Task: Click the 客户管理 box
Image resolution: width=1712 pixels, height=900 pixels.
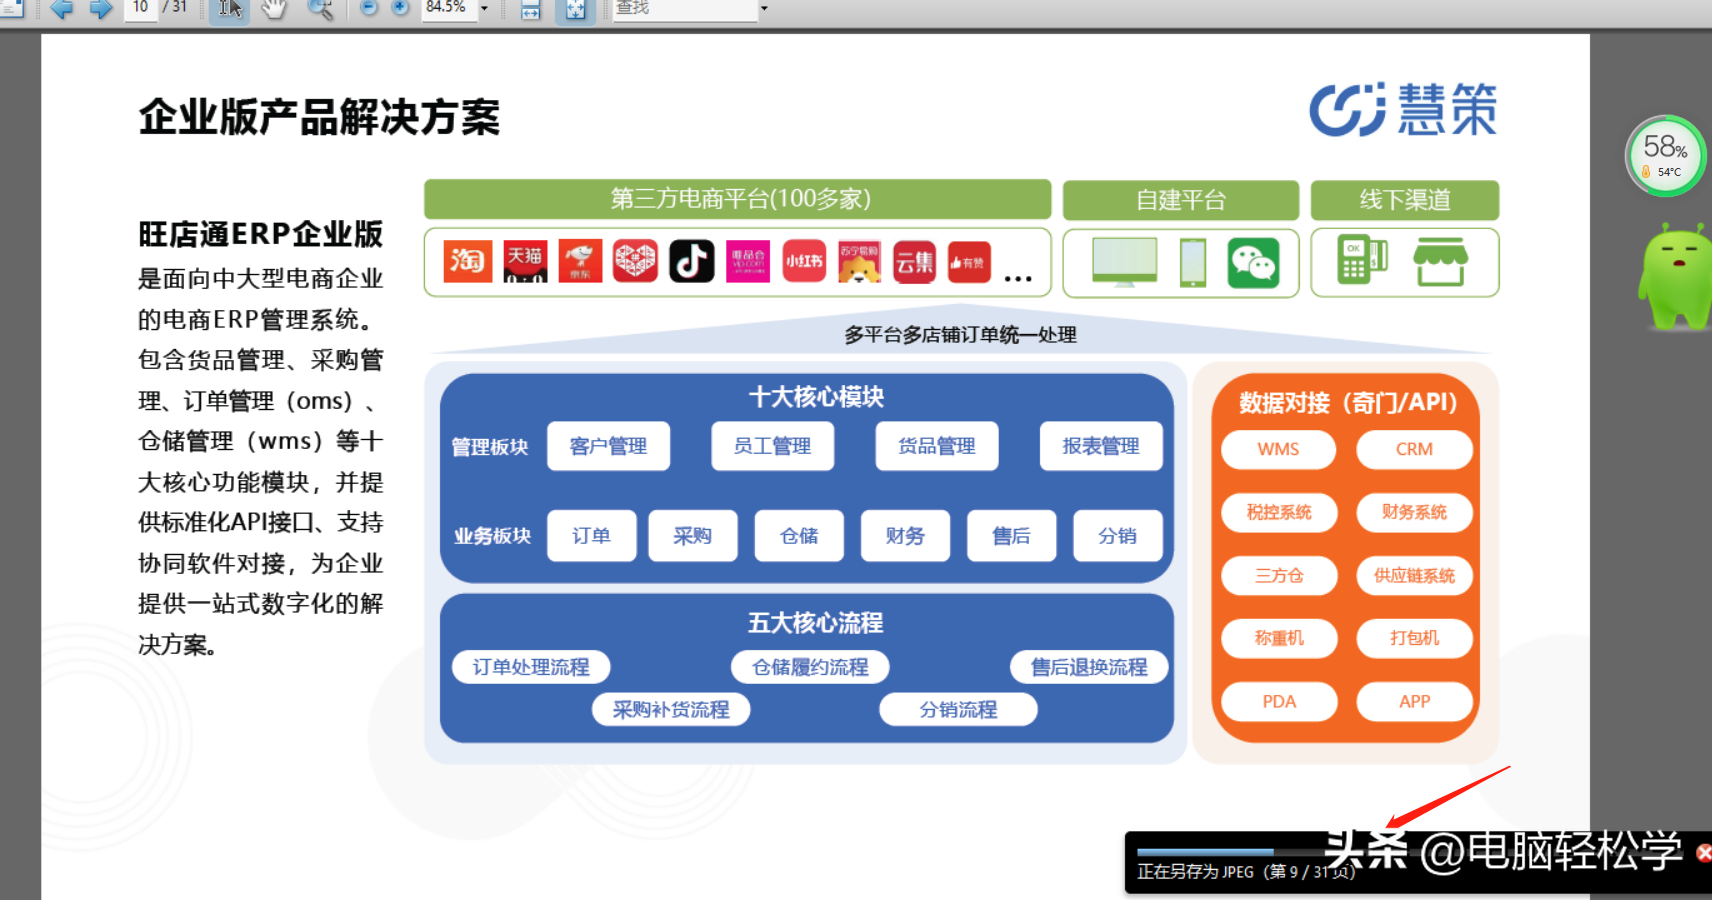Action: tap(608, 446)
